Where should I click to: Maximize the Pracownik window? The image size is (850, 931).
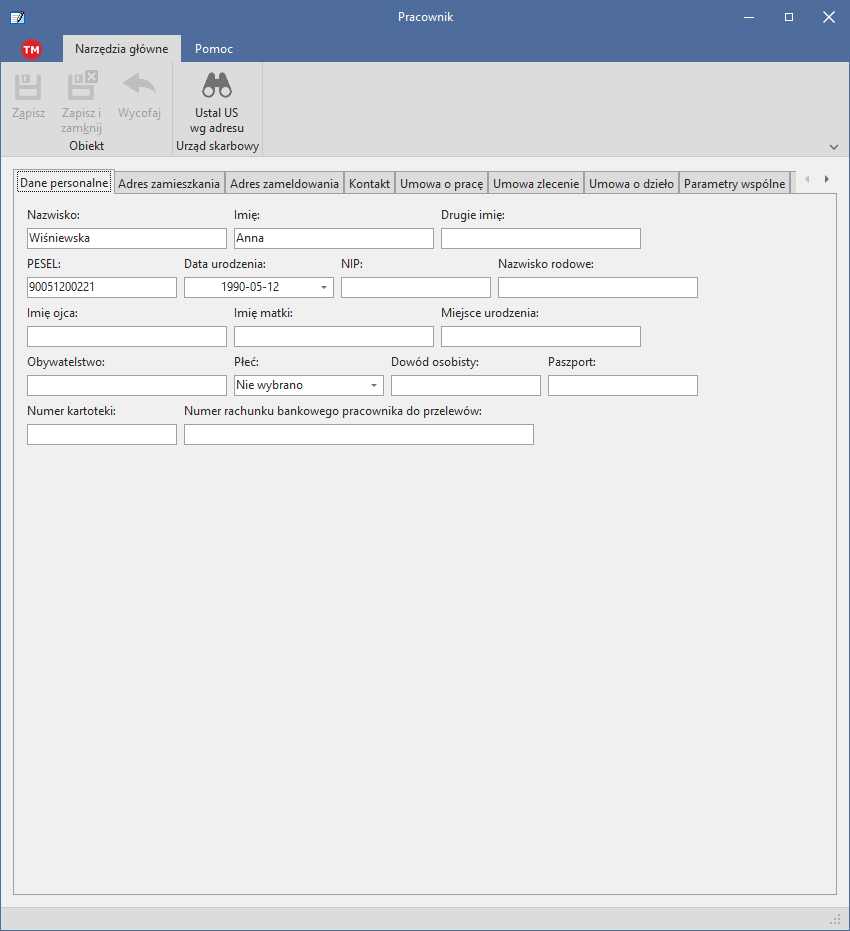[x=789, y=17]
